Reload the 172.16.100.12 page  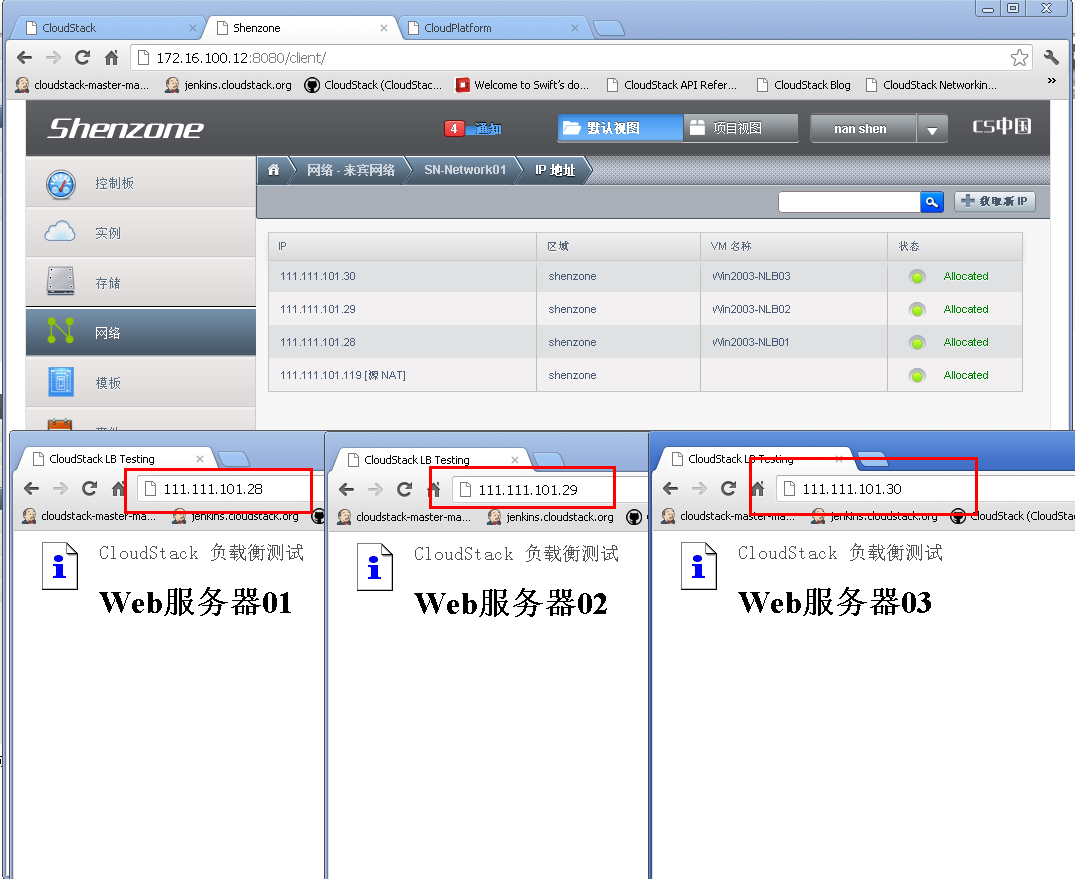click(x=82, y=58)
